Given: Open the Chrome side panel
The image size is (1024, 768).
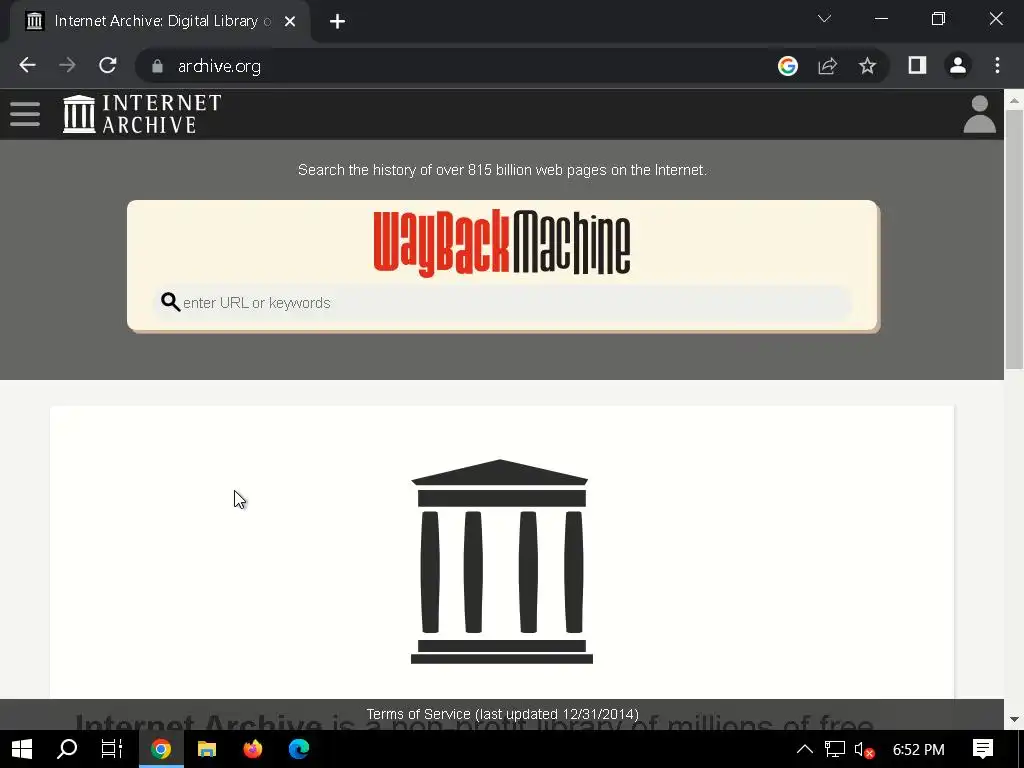Looking at the screenshot, I should tap(918, 65).
